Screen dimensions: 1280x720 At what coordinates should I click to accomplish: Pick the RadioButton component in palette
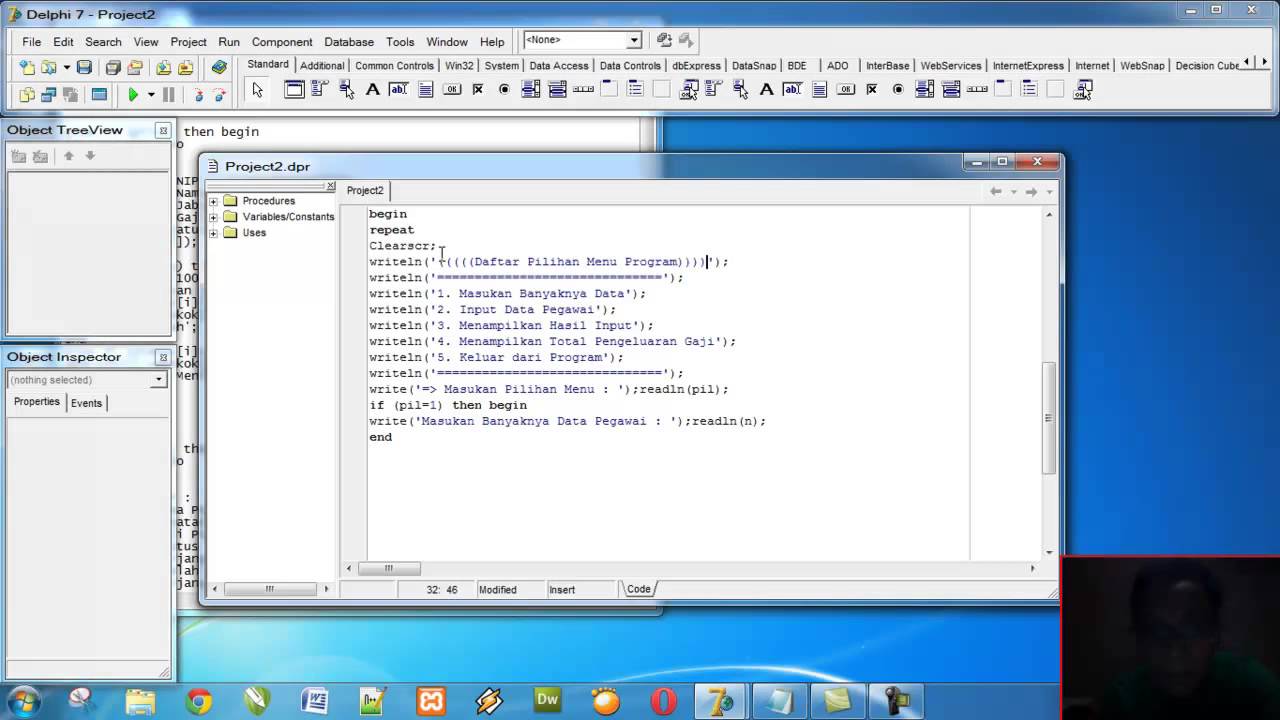504,89
